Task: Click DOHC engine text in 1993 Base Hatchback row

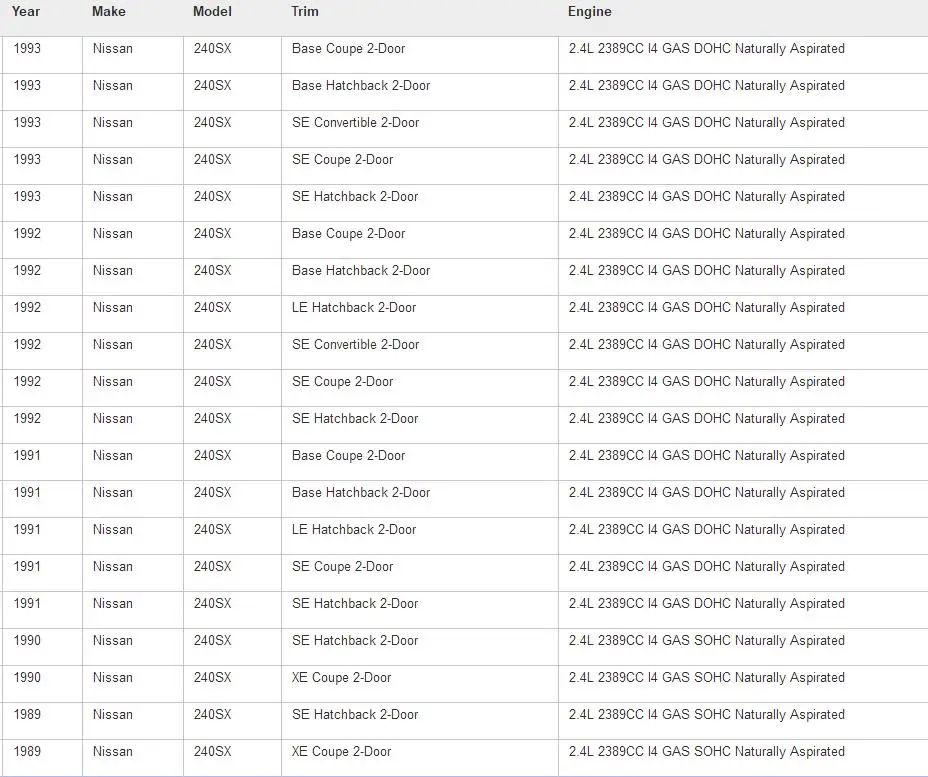Action: tap(707, 86)
